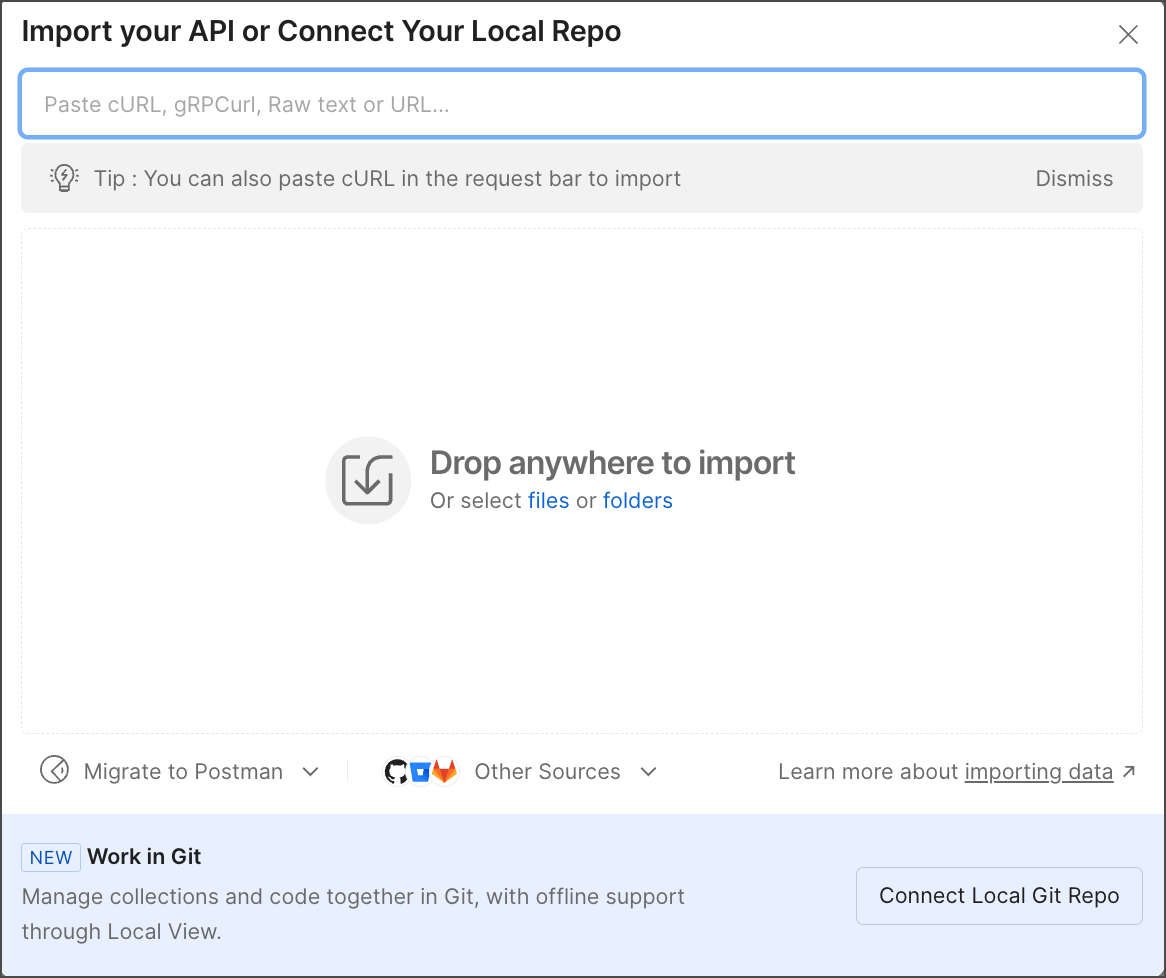Click the Drop anywhere to import area
Screen dimensions: 1166x978
pos(583,480)
